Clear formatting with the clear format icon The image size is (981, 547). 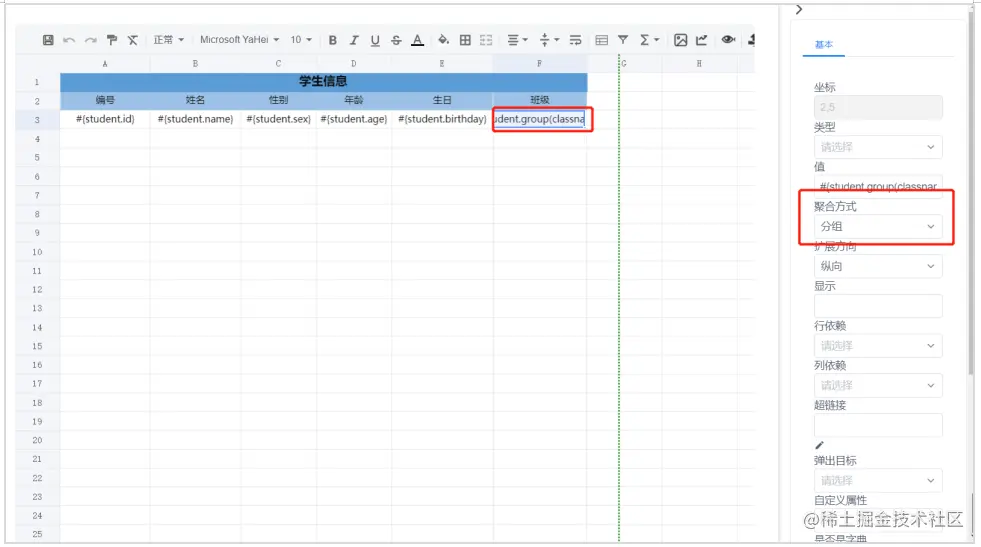133,40
